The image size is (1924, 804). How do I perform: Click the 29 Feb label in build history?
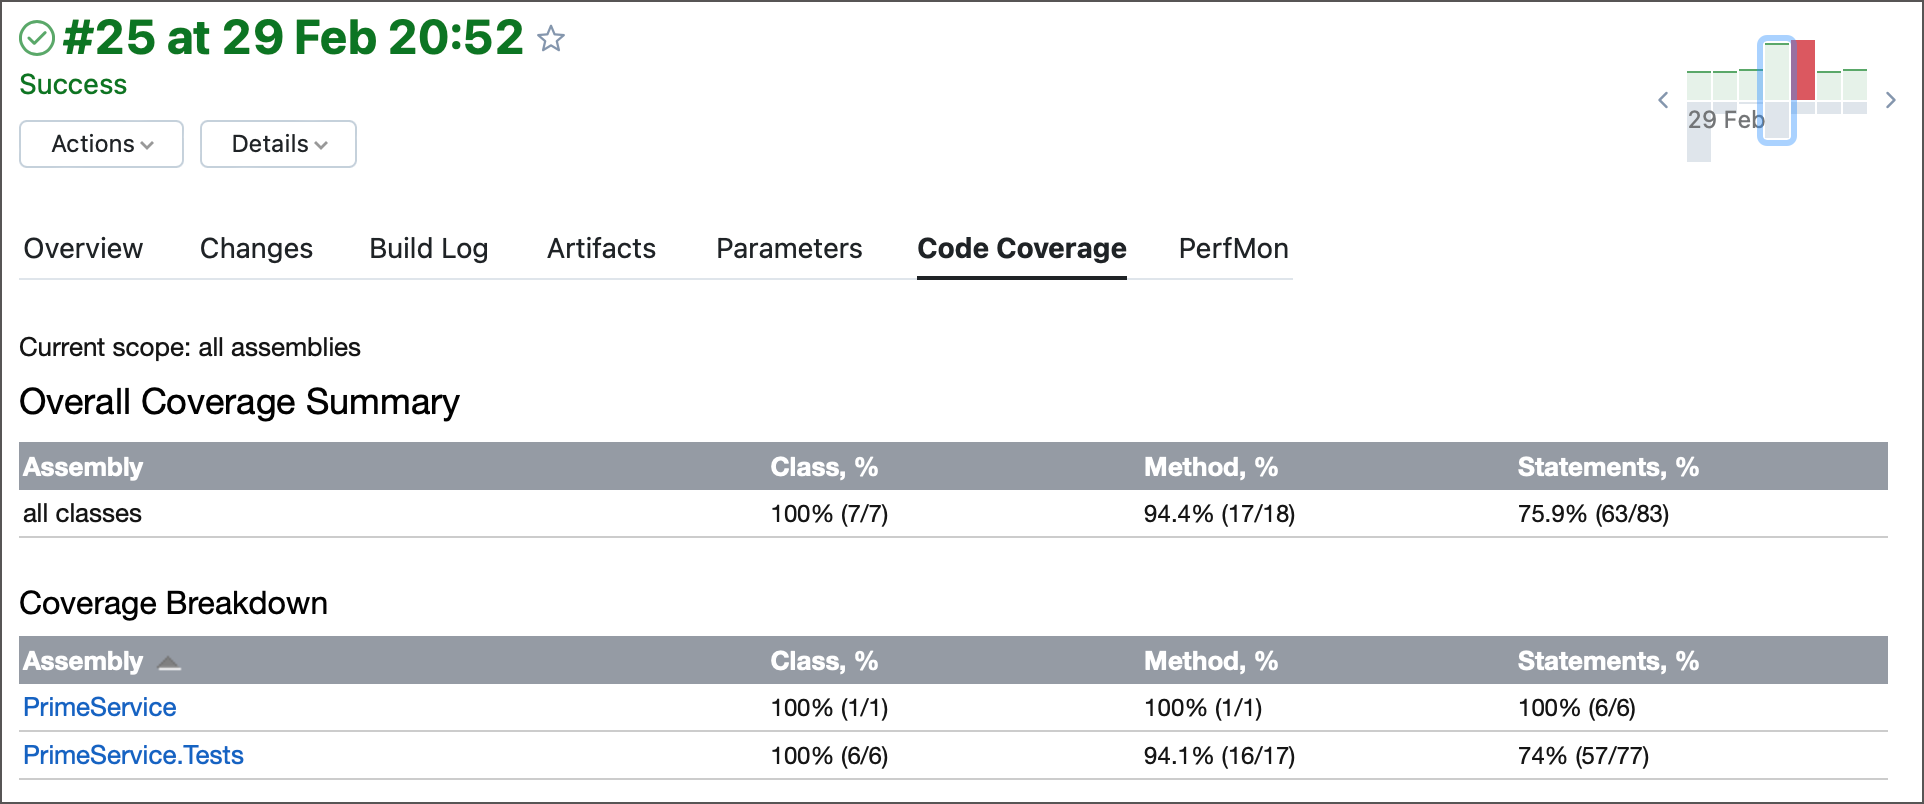[1726, 119]
